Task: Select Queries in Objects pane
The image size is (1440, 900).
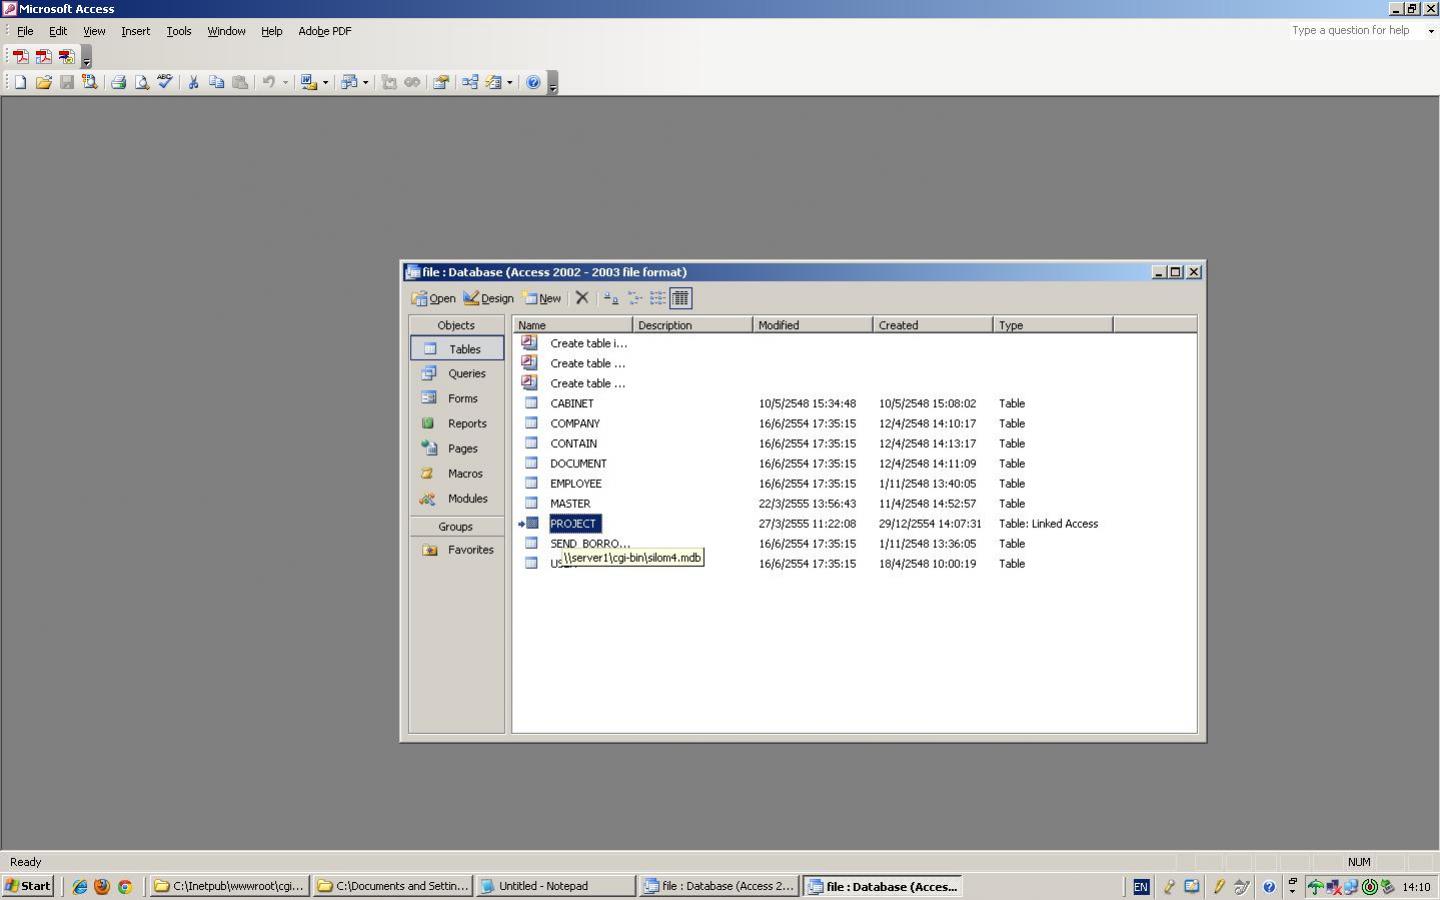Action: 457,374
